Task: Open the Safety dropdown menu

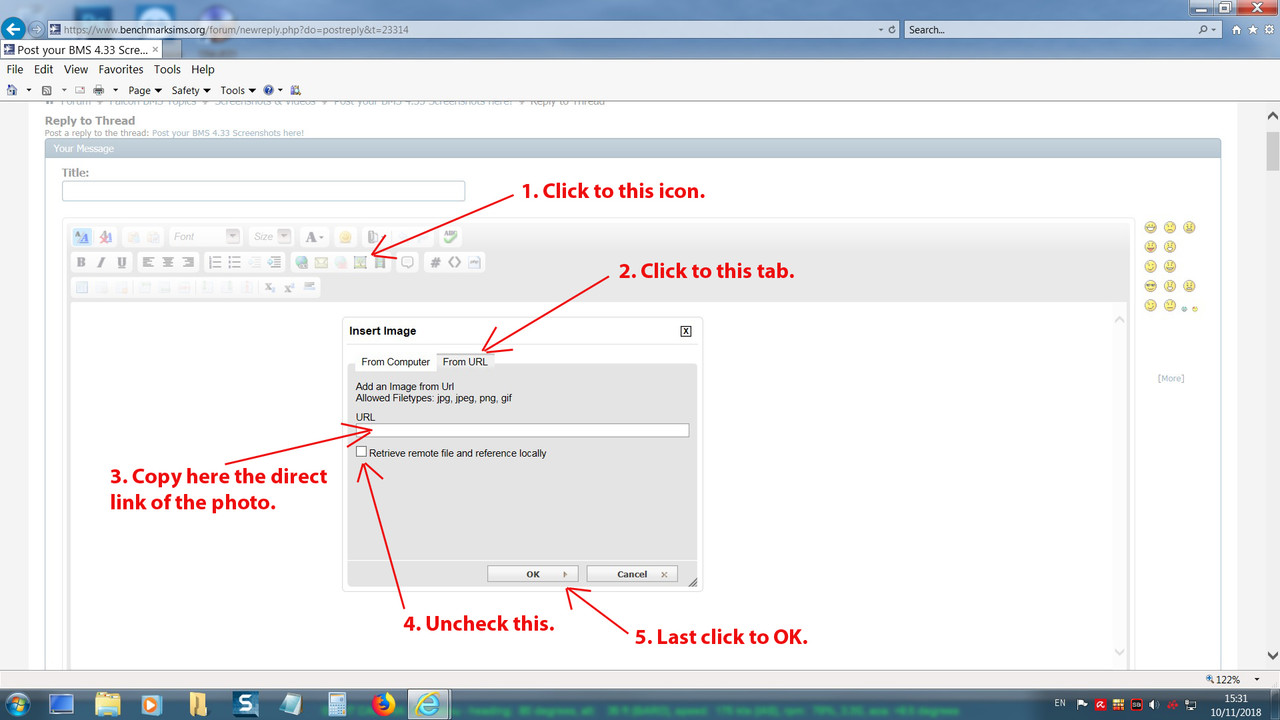Action: tap(191, 90)
